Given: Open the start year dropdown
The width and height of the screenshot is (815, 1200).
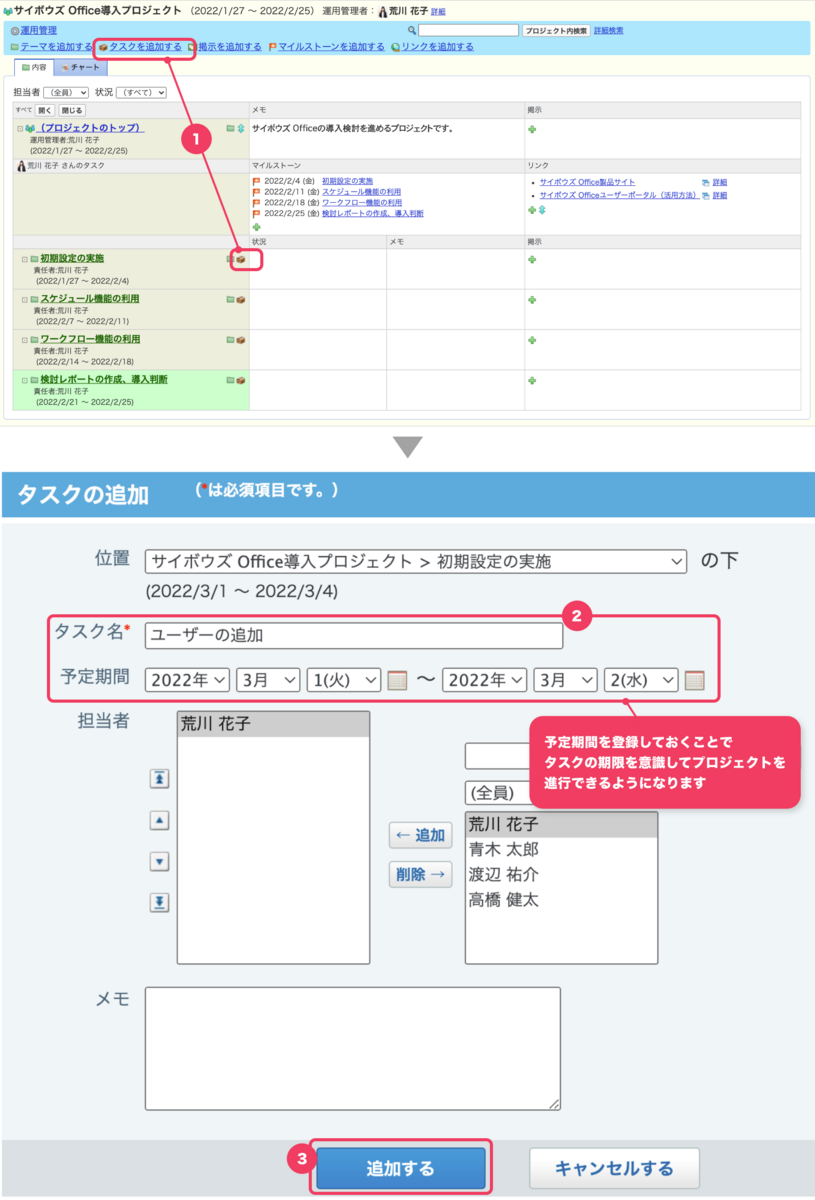Looking at the screenshot, I should tap(188, 680).
